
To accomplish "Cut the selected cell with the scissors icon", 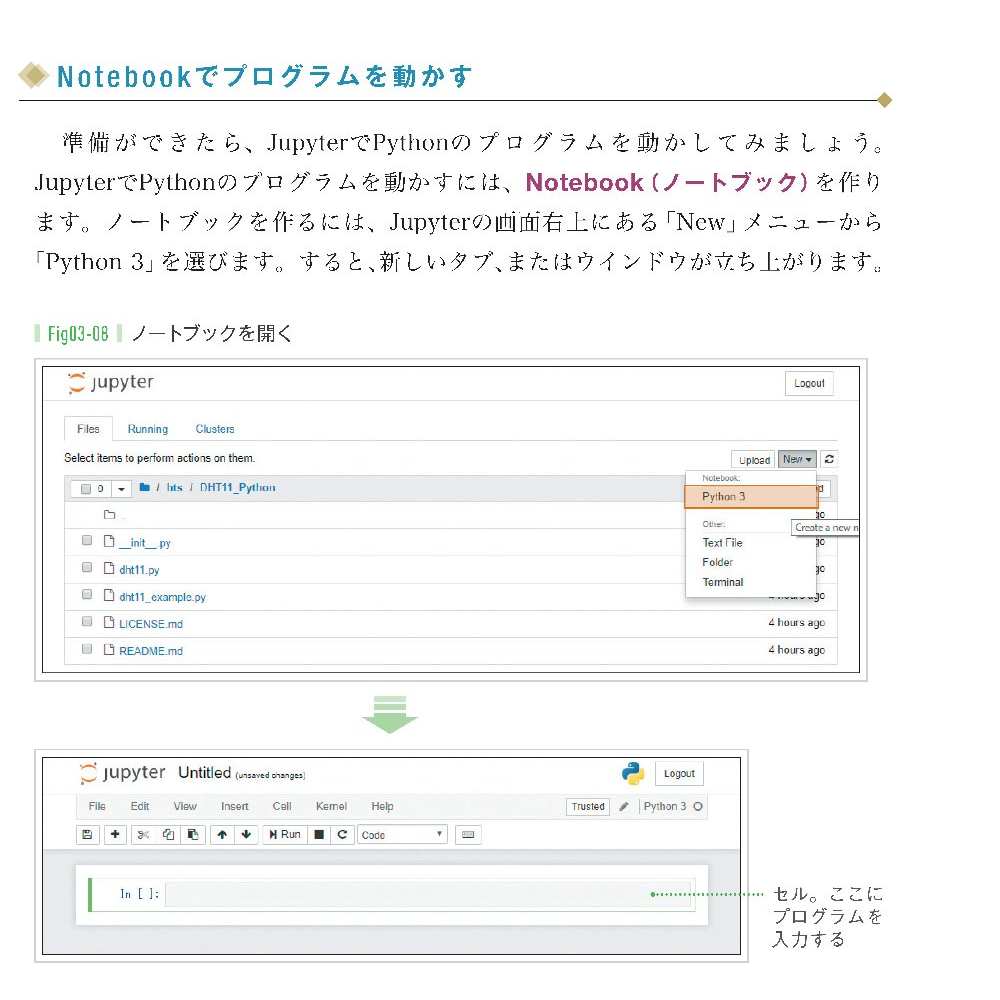I will 143,834.
